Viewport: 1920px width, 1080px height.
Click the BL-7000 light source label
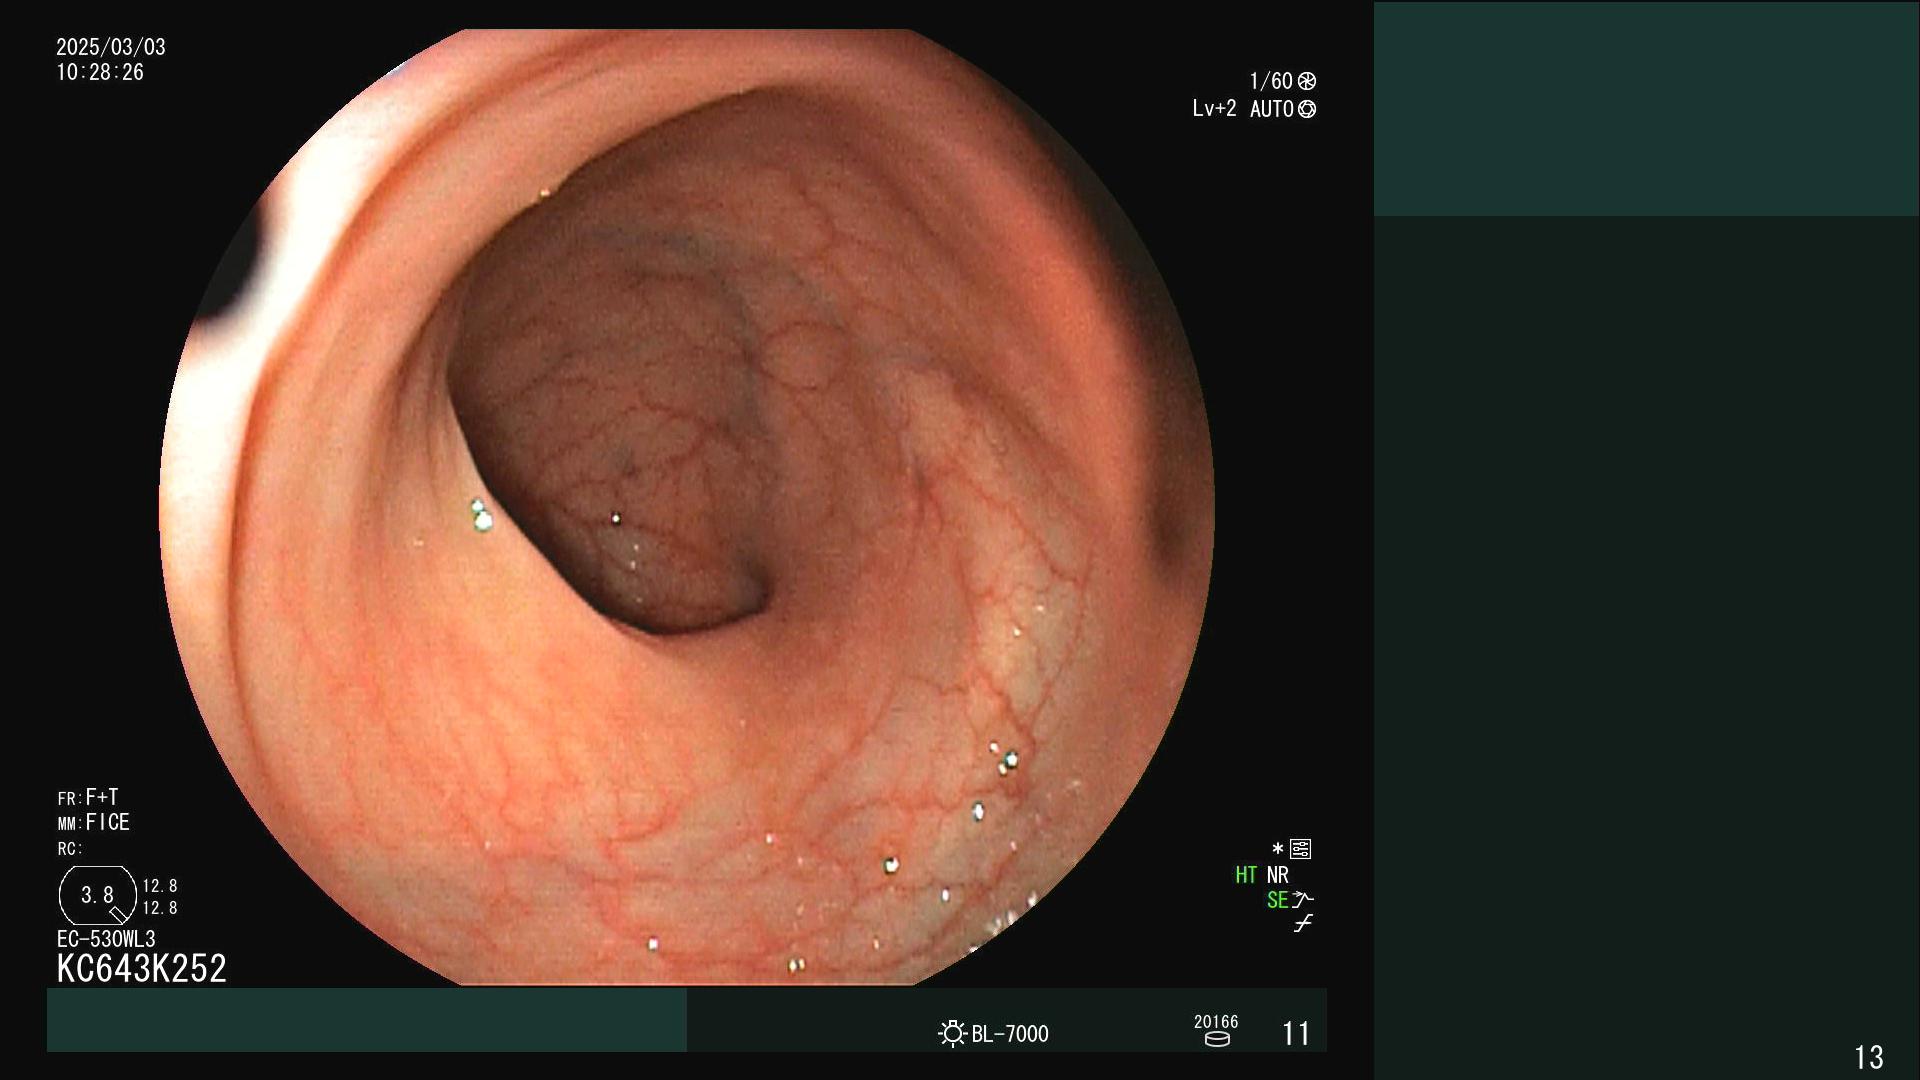point(1010,1034)
